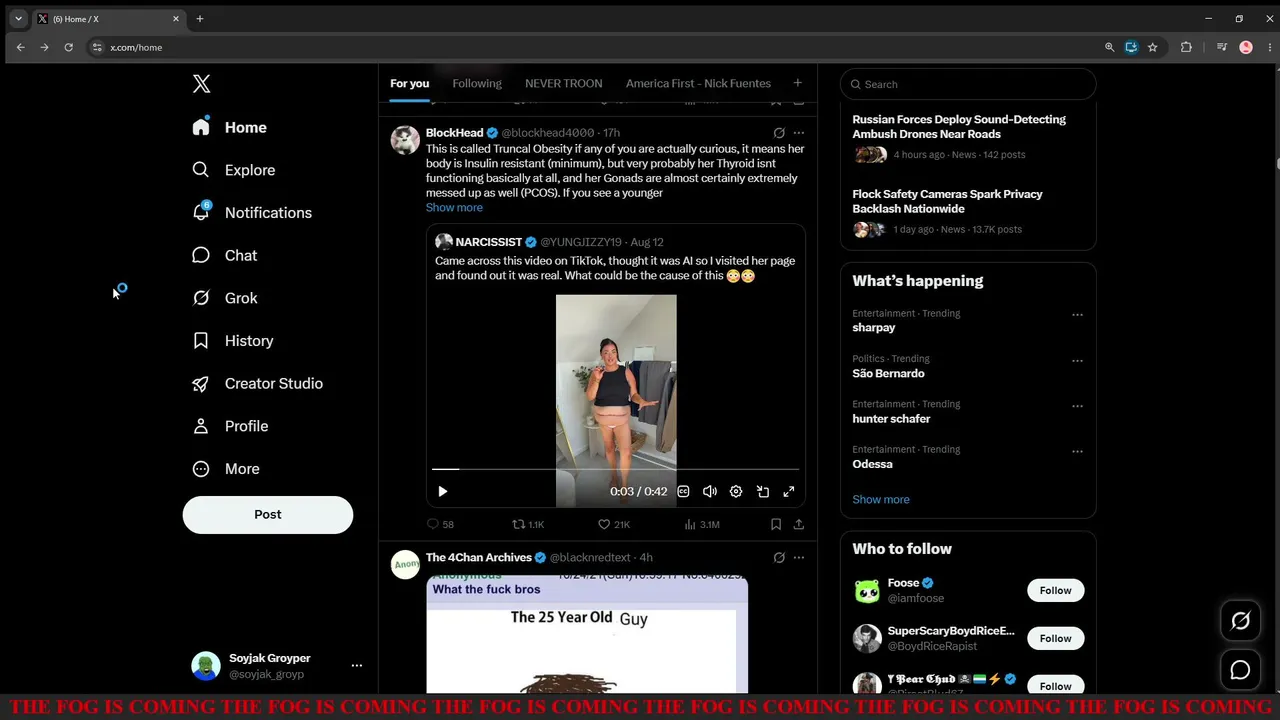Toggle captions on the video
Viewport: 1280px width, 720px height.
pyautogui.click(x=683, y=491)
